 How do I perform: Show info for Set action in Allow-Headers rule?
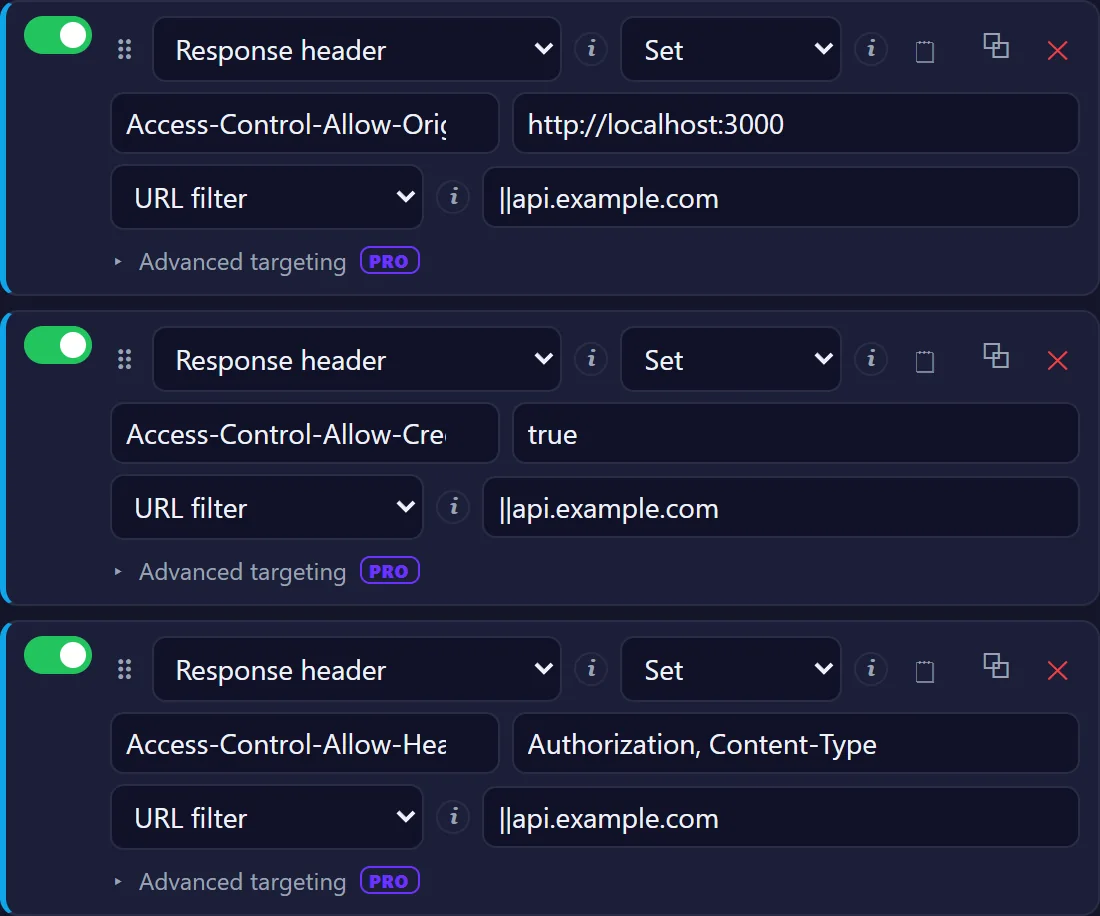coord(871,668)
